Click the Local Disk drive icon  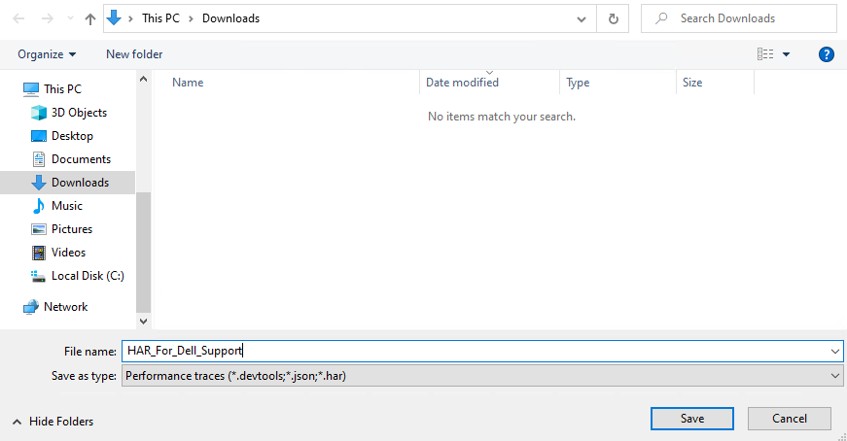click(38, 276)
